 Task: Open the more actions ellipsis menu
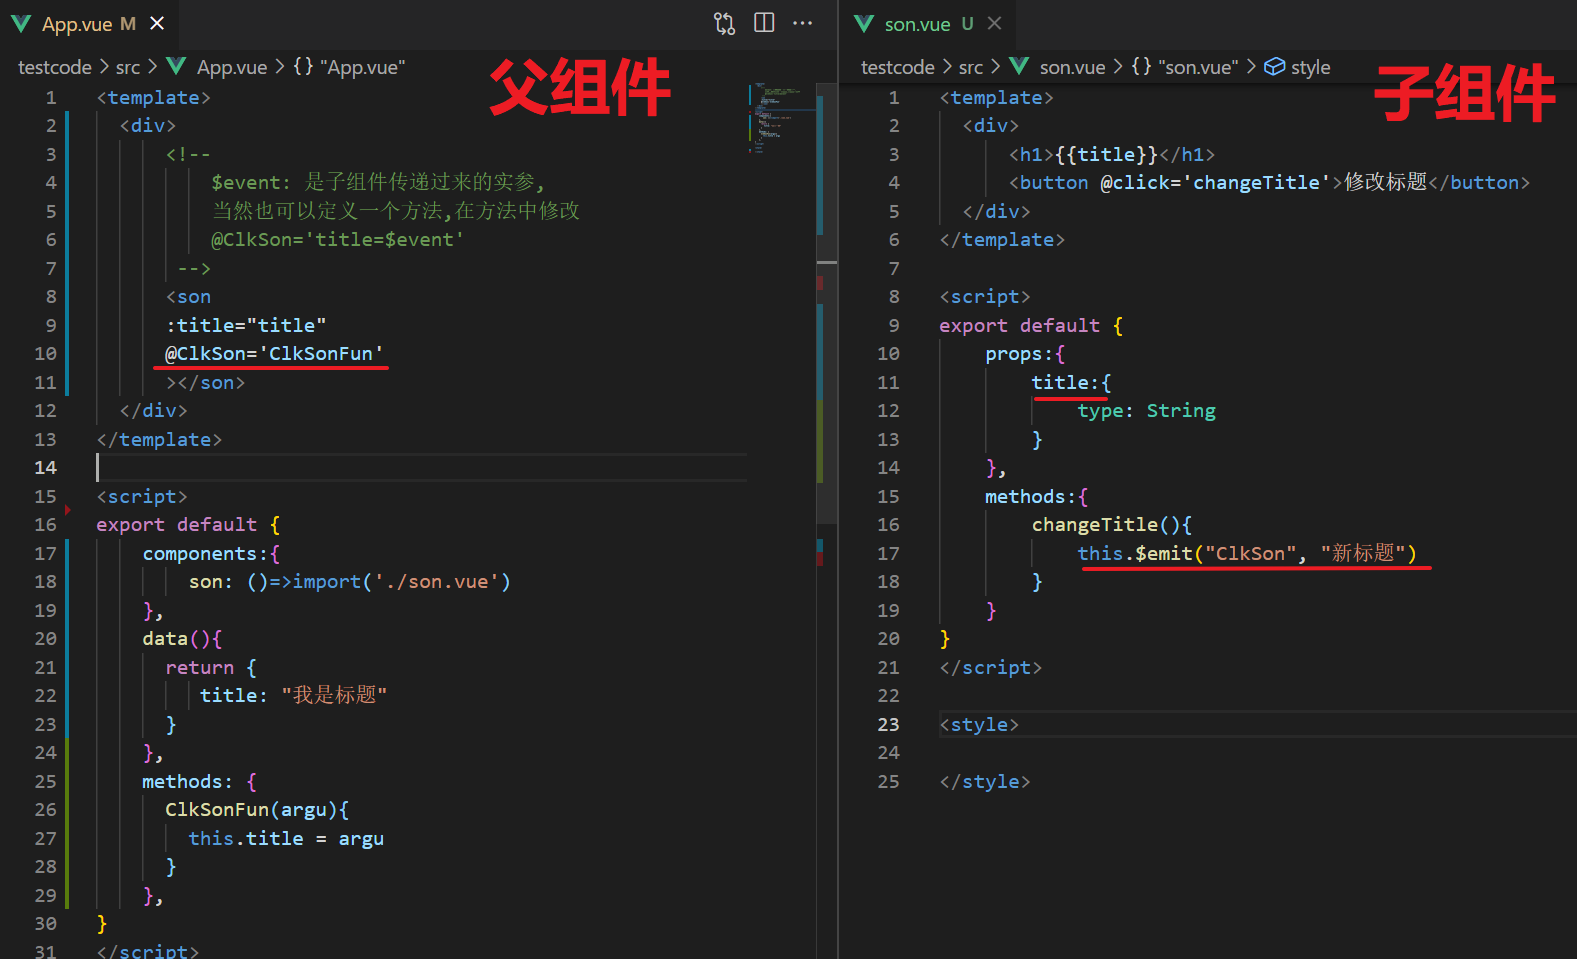tap(802, 23)
